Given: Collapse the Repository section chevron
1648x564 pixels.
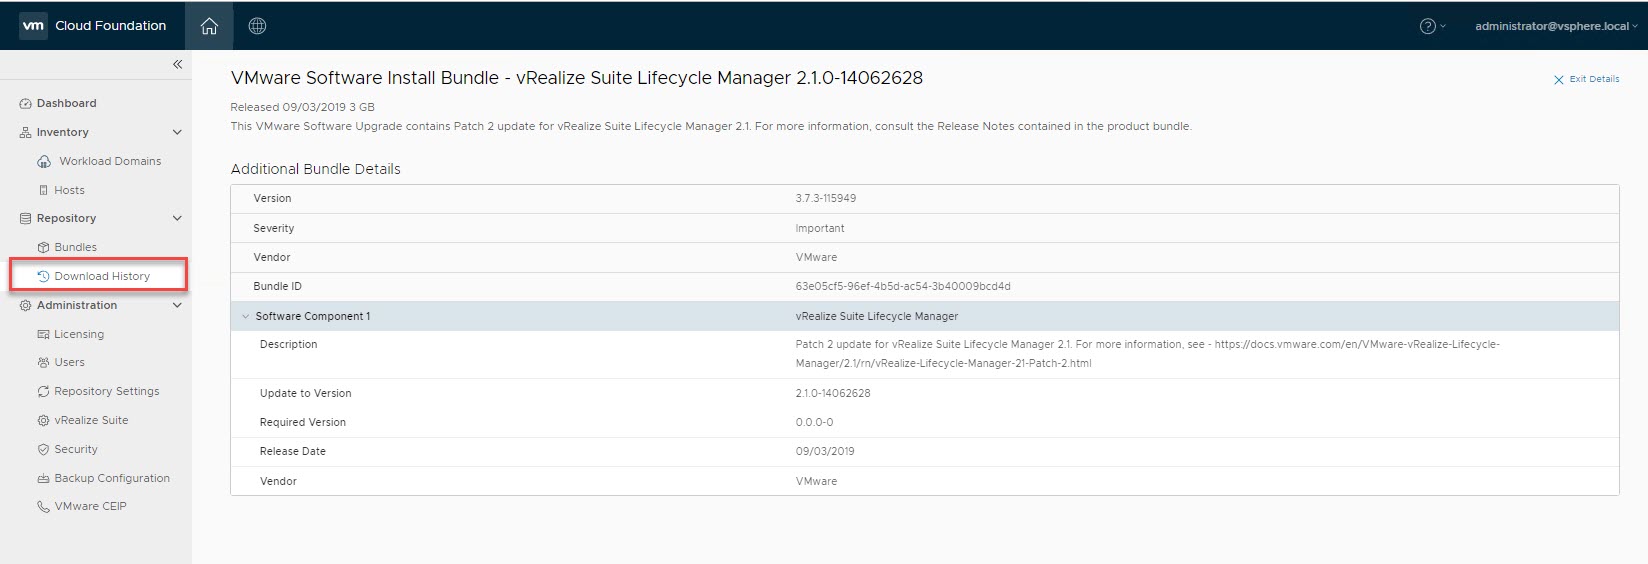Looking at the screenshot, I should coord(177,218).
